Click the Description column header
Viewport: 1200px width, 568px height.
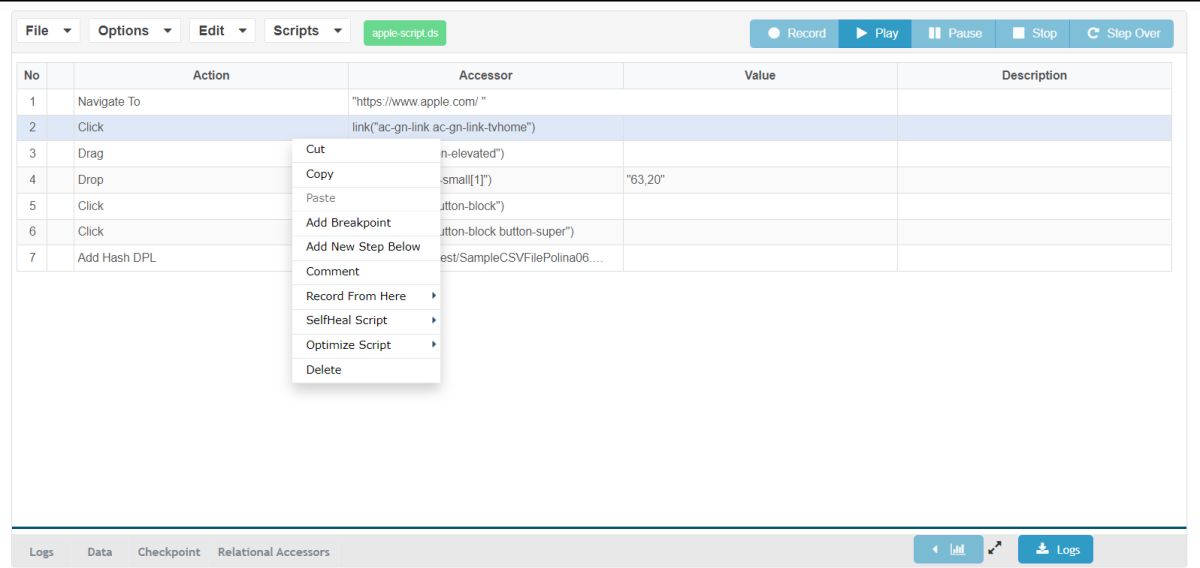pos(1034,76)
